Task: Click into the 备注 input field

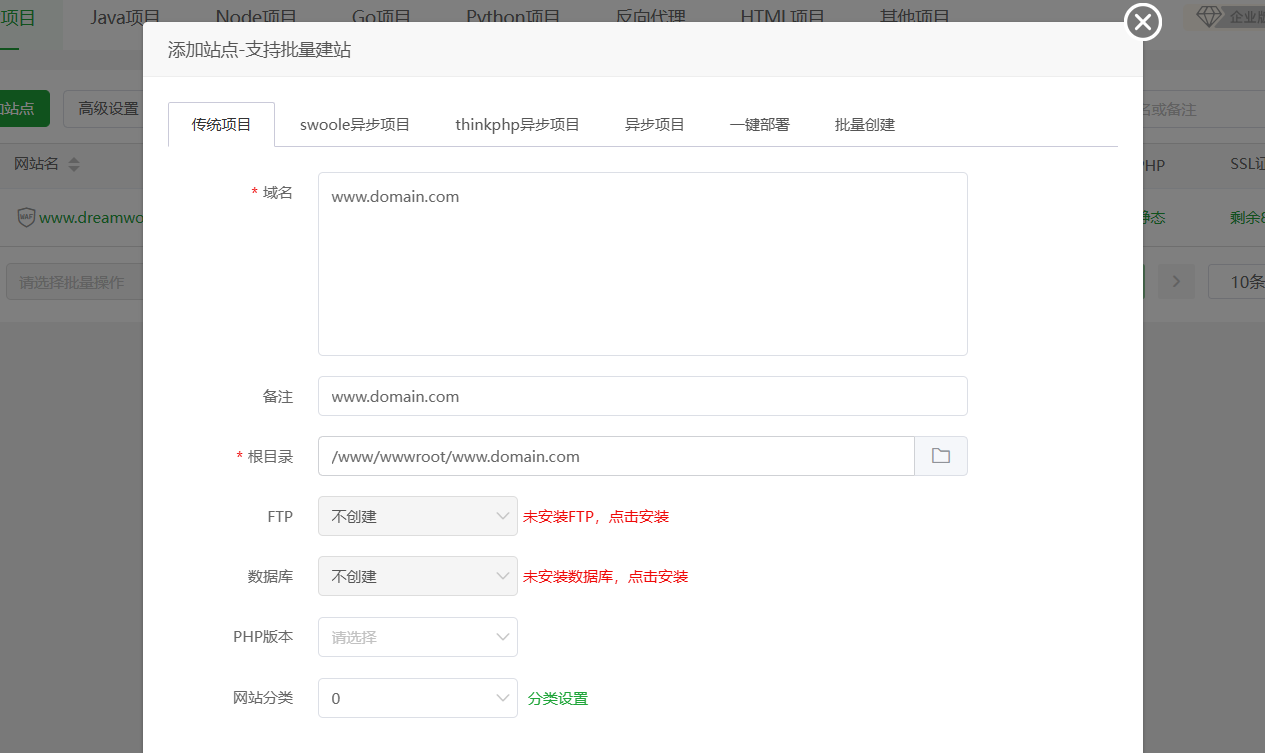Action: point(642,396)
